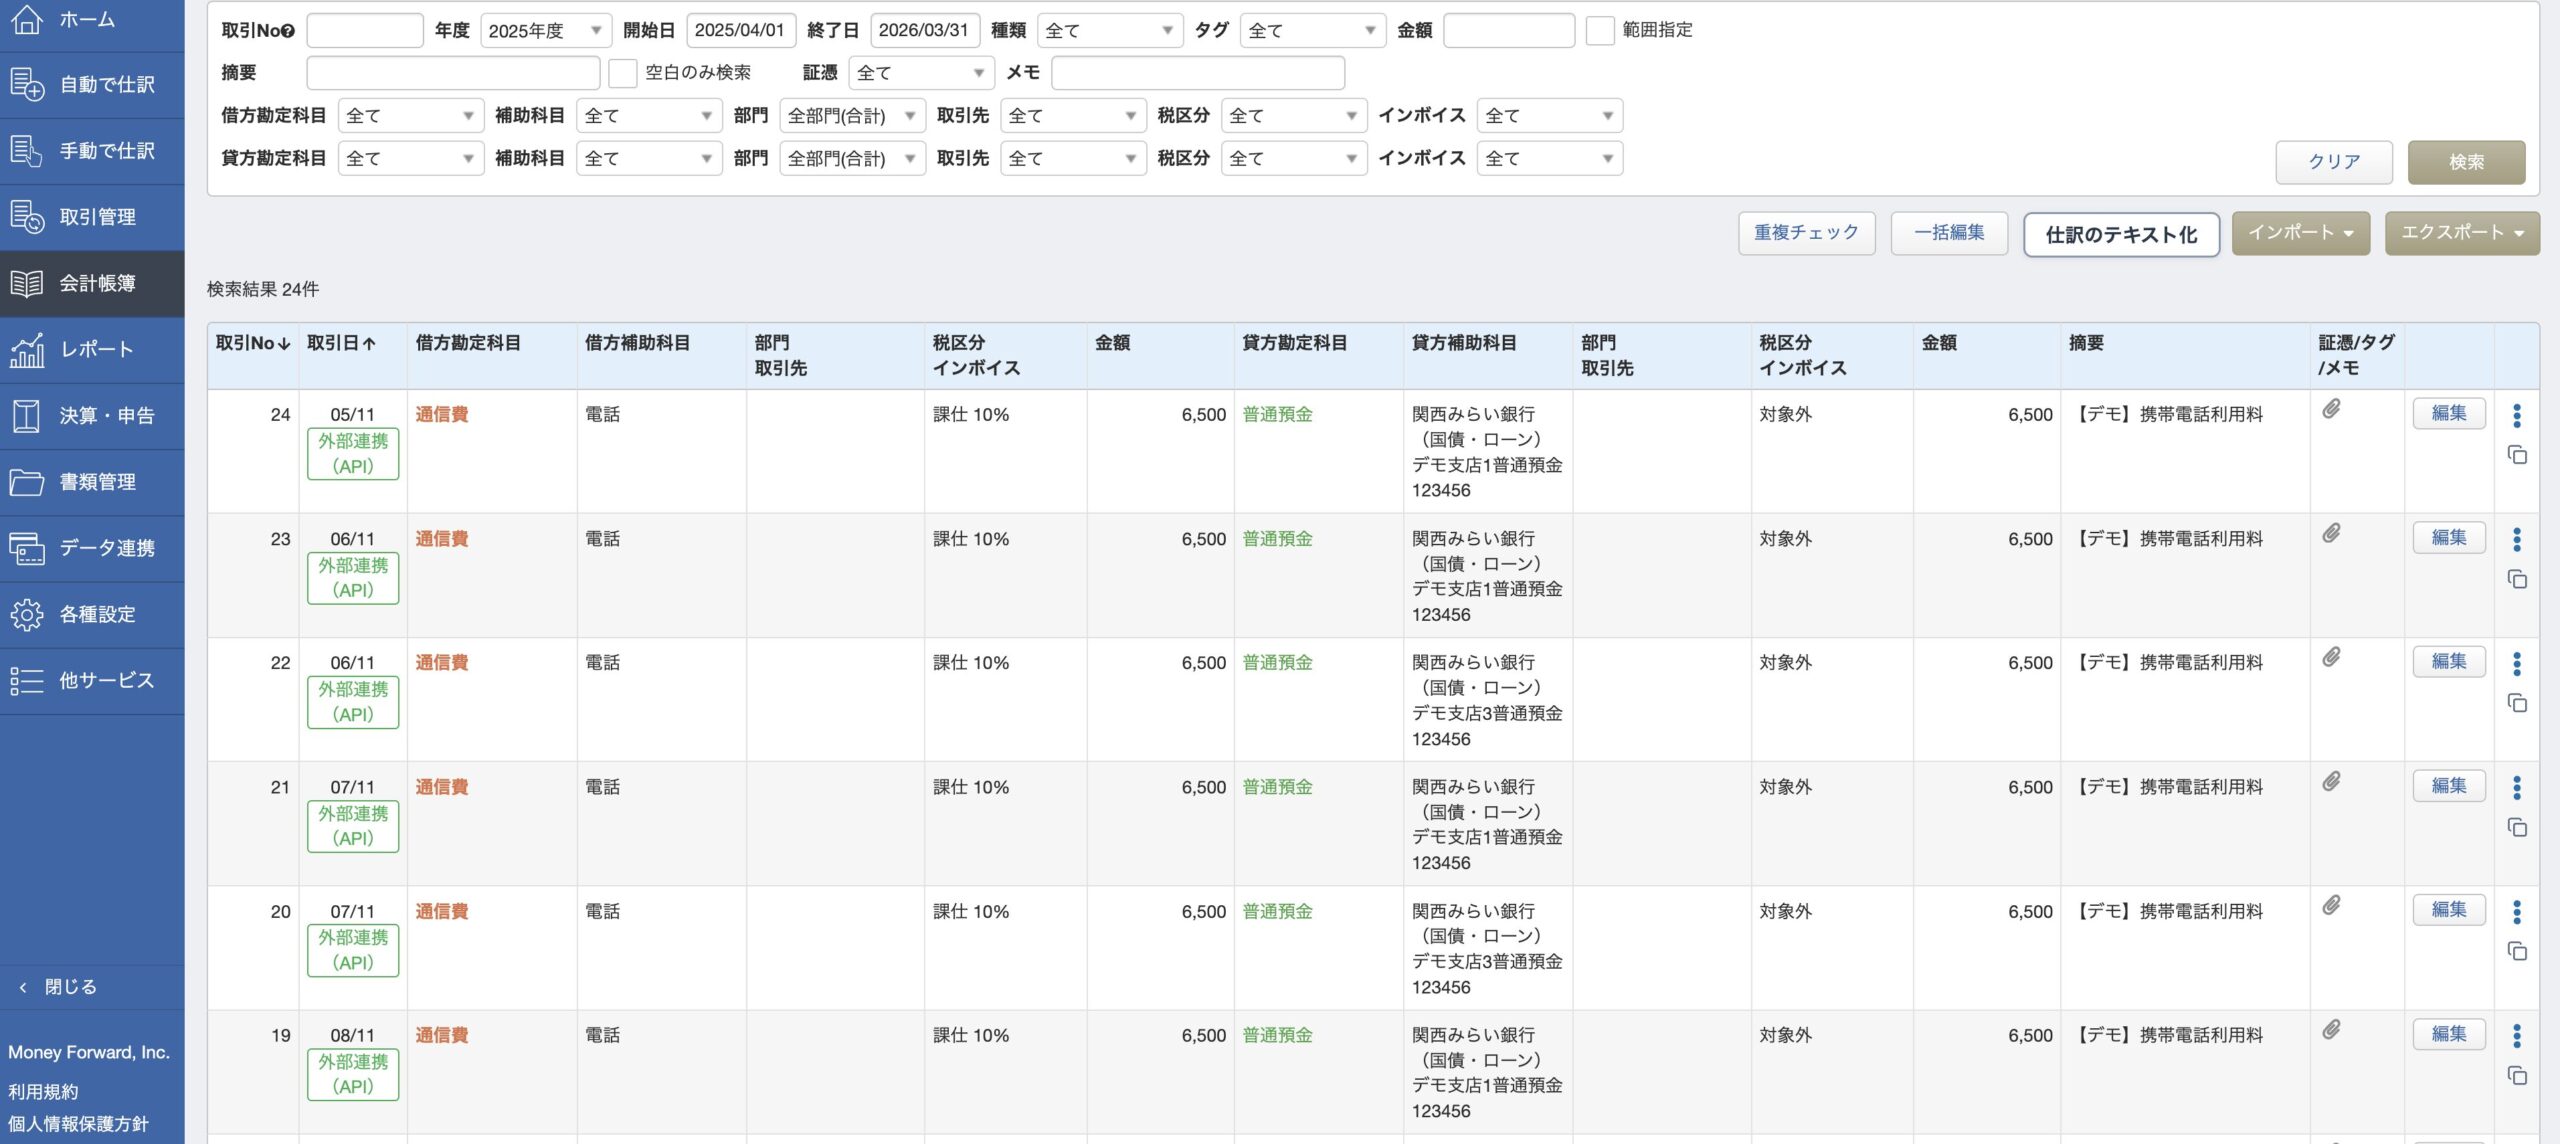Expand エクスポート dropdown button
This screenshot has width=2560, height=1144.
[2462, 233]
